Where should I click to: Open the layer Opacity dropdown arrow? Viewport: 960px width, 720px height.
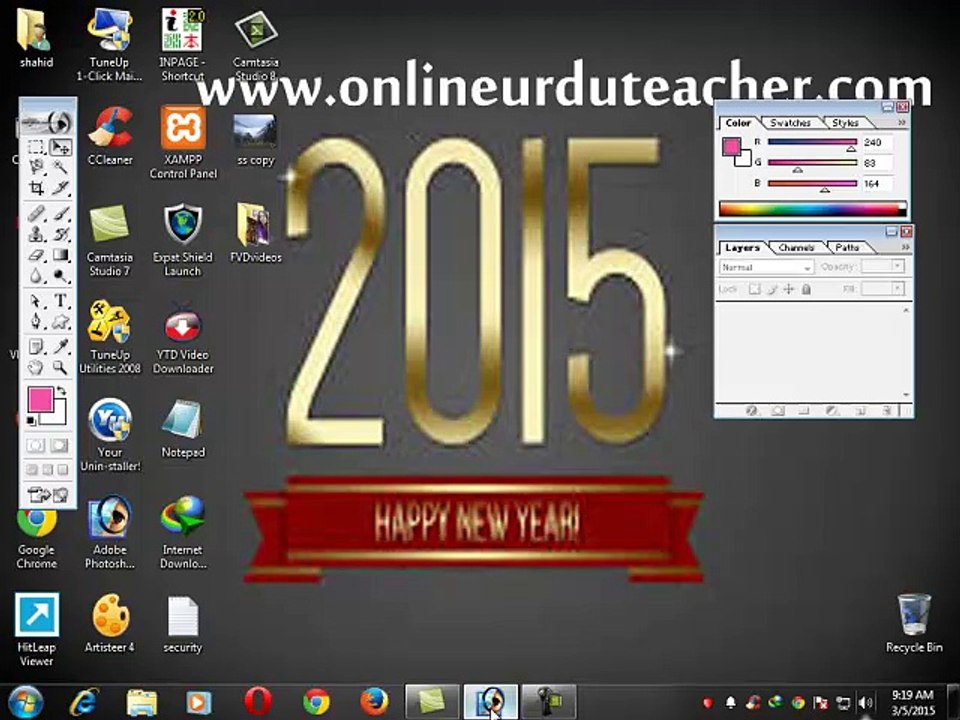tap(897, 266)
